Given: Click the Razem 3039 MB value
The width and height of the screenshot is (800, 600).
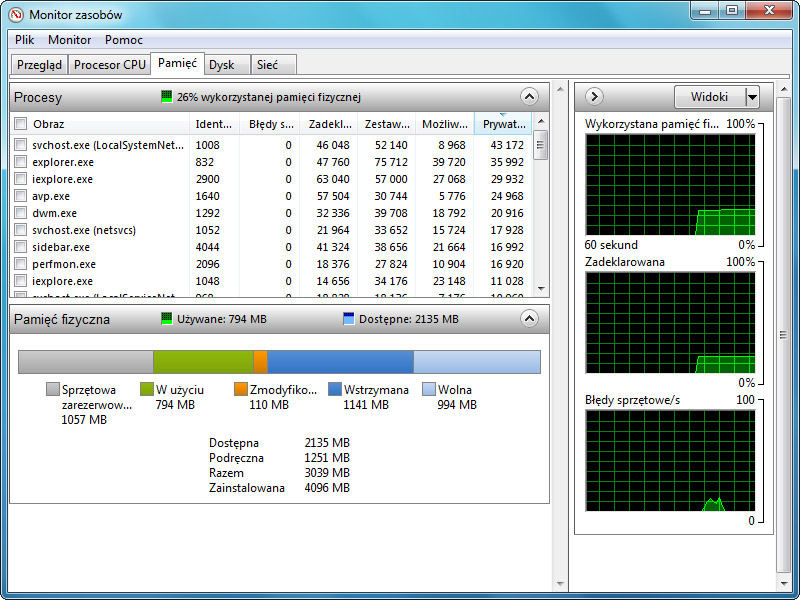Looking at the screenshot, I should (327, 472).
